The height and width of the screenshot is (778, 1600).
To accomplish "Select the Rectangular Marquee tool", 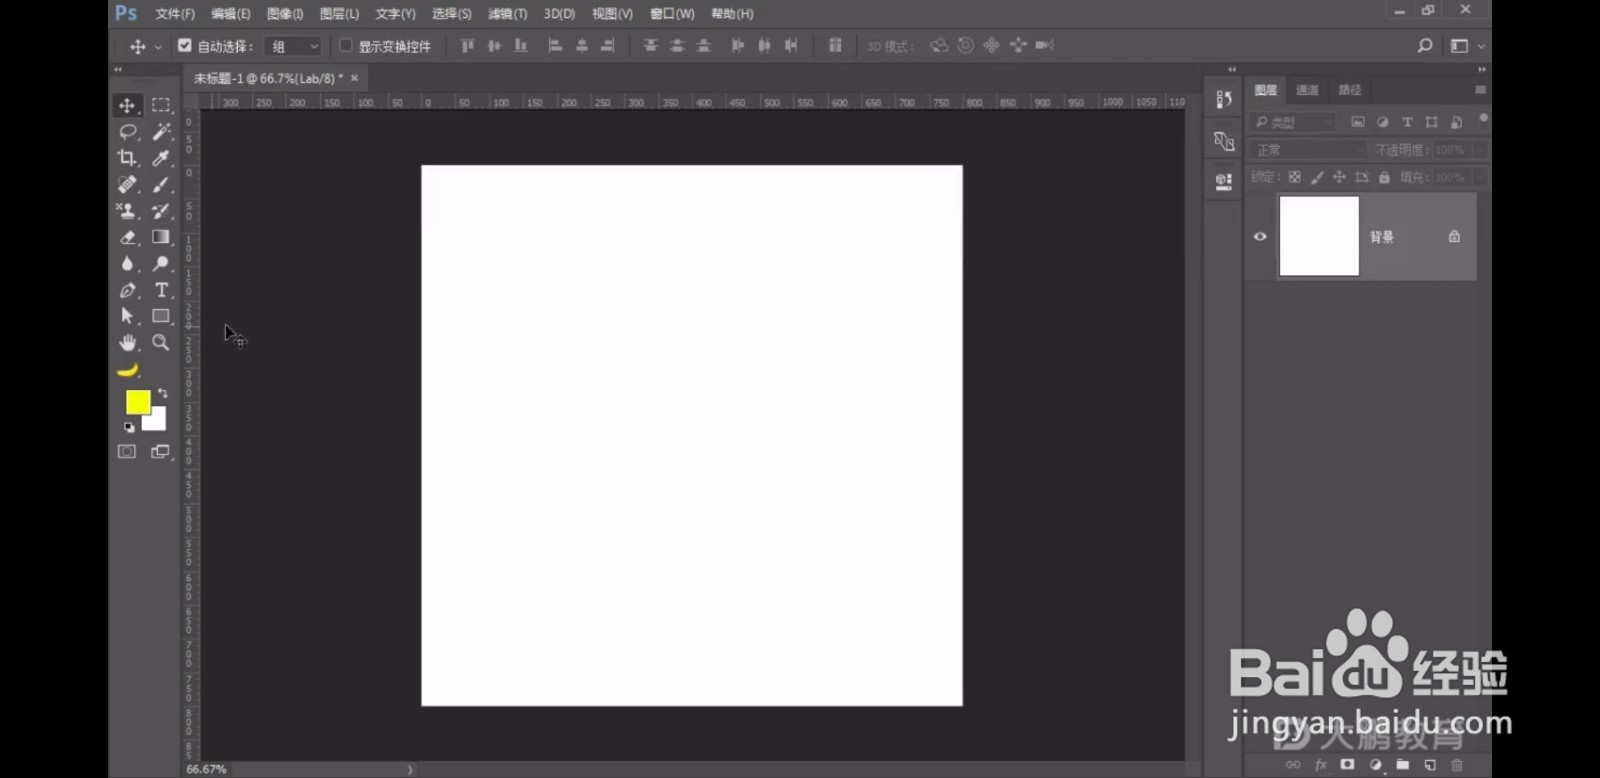I will click(161, 105).
